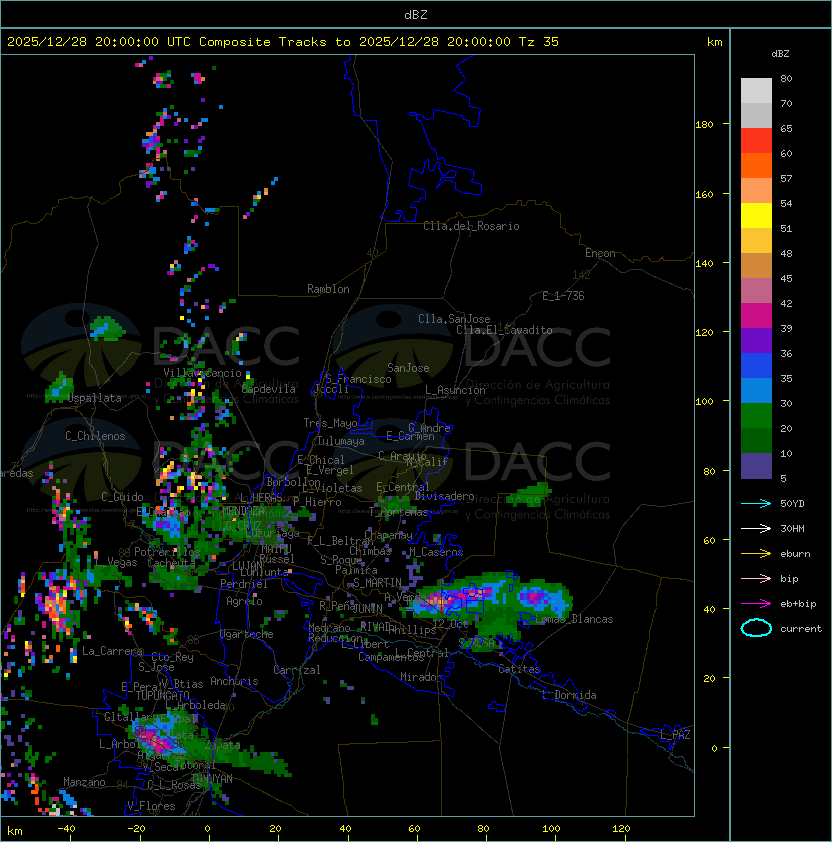
Task: Click the Cacheuta label
Action: [x=171, y=563]
